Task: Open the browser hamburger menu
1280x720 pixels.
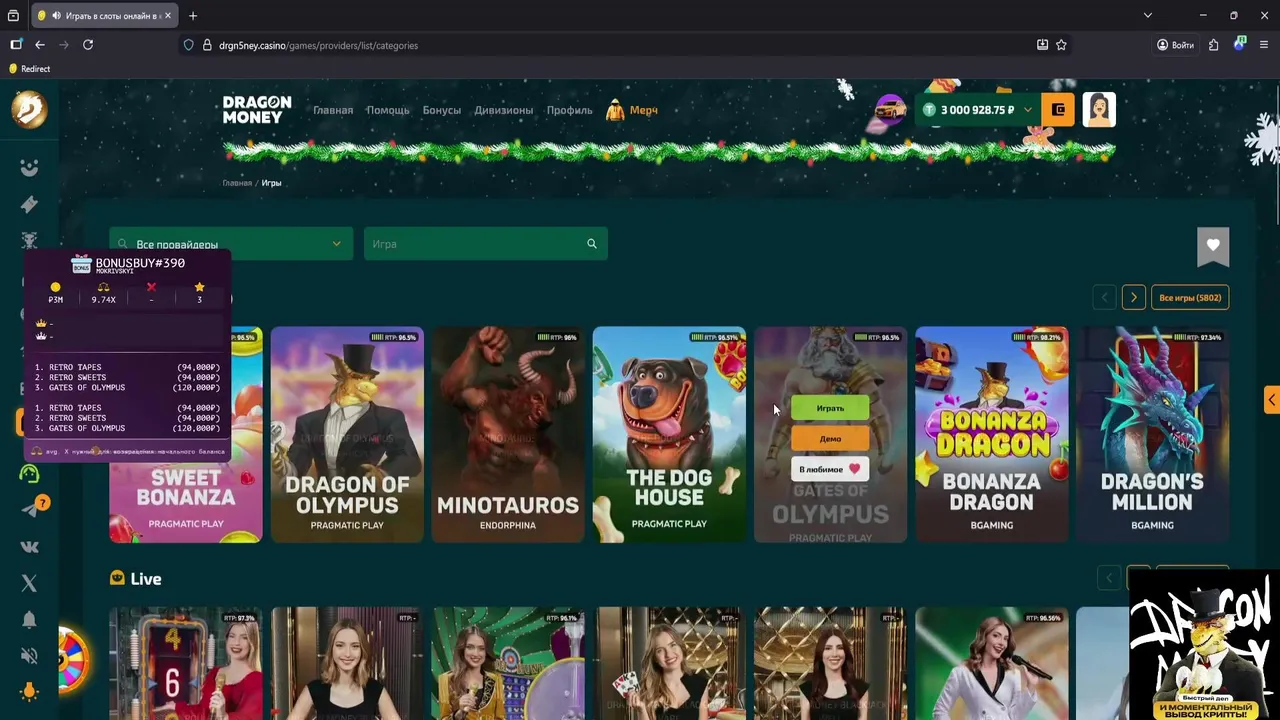Action: [x=1264, y=45]
